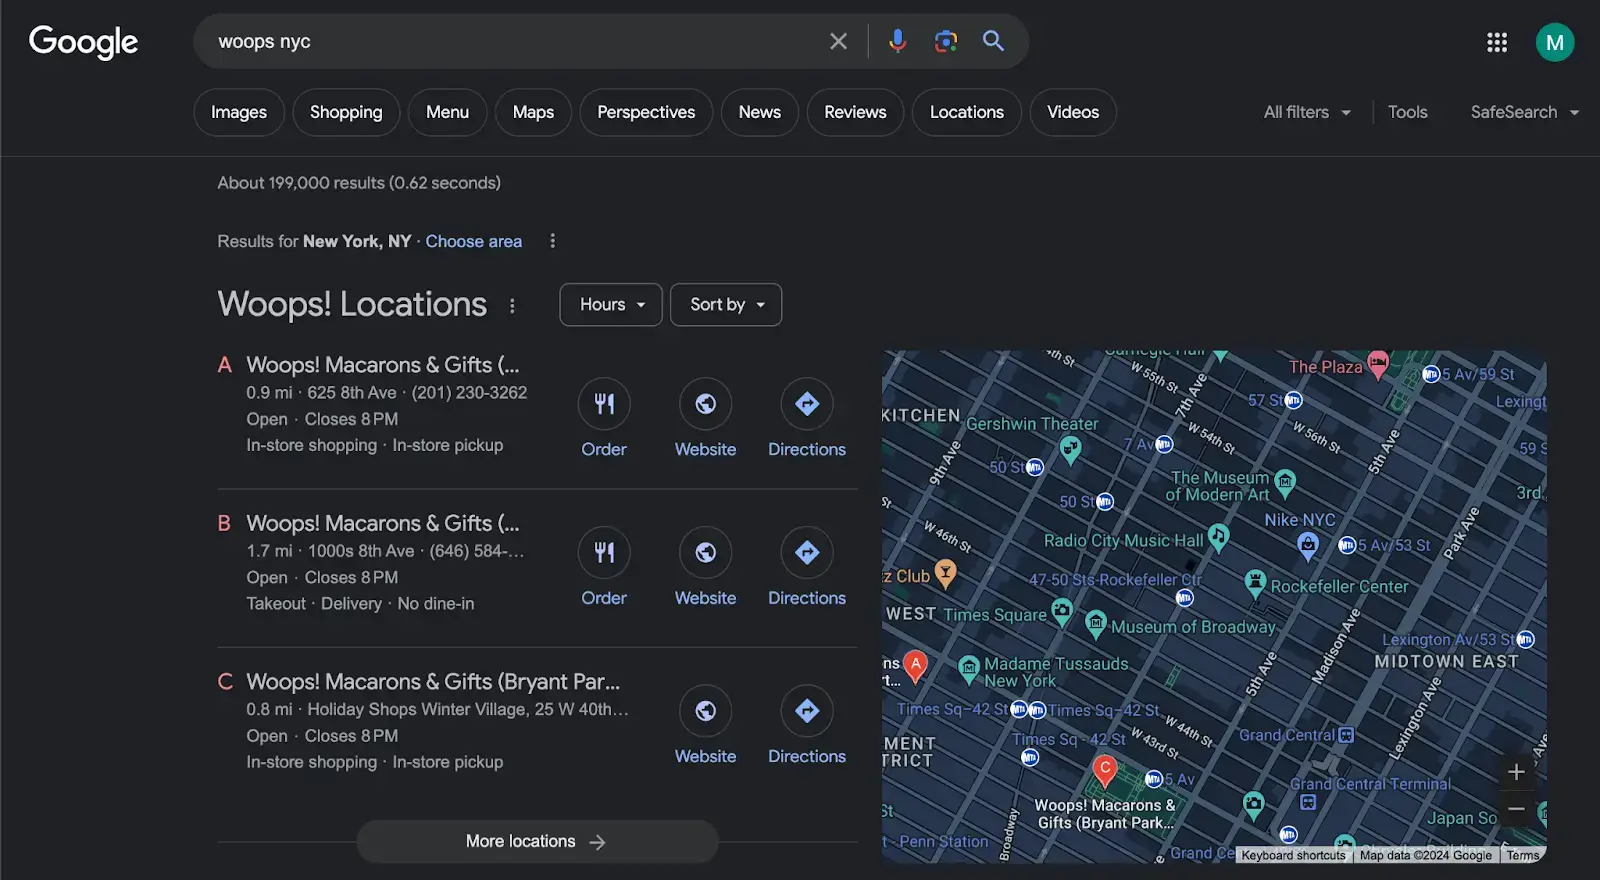Click The Museum of Modern Art map marker
Image resolution: width=1600 pixels, height=880 pixels.
[1286, 484]
